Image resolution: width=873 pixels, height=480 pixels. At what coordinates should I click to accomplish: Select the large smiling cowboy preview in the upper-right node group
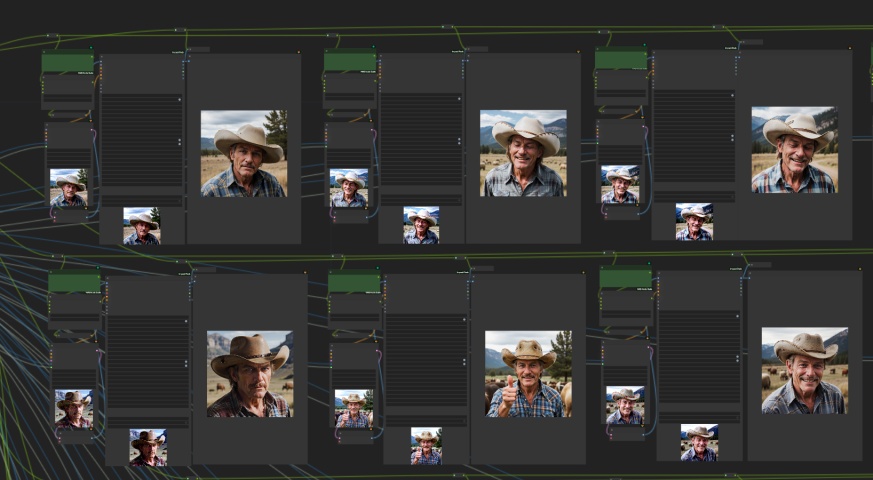tap(794, 150)
